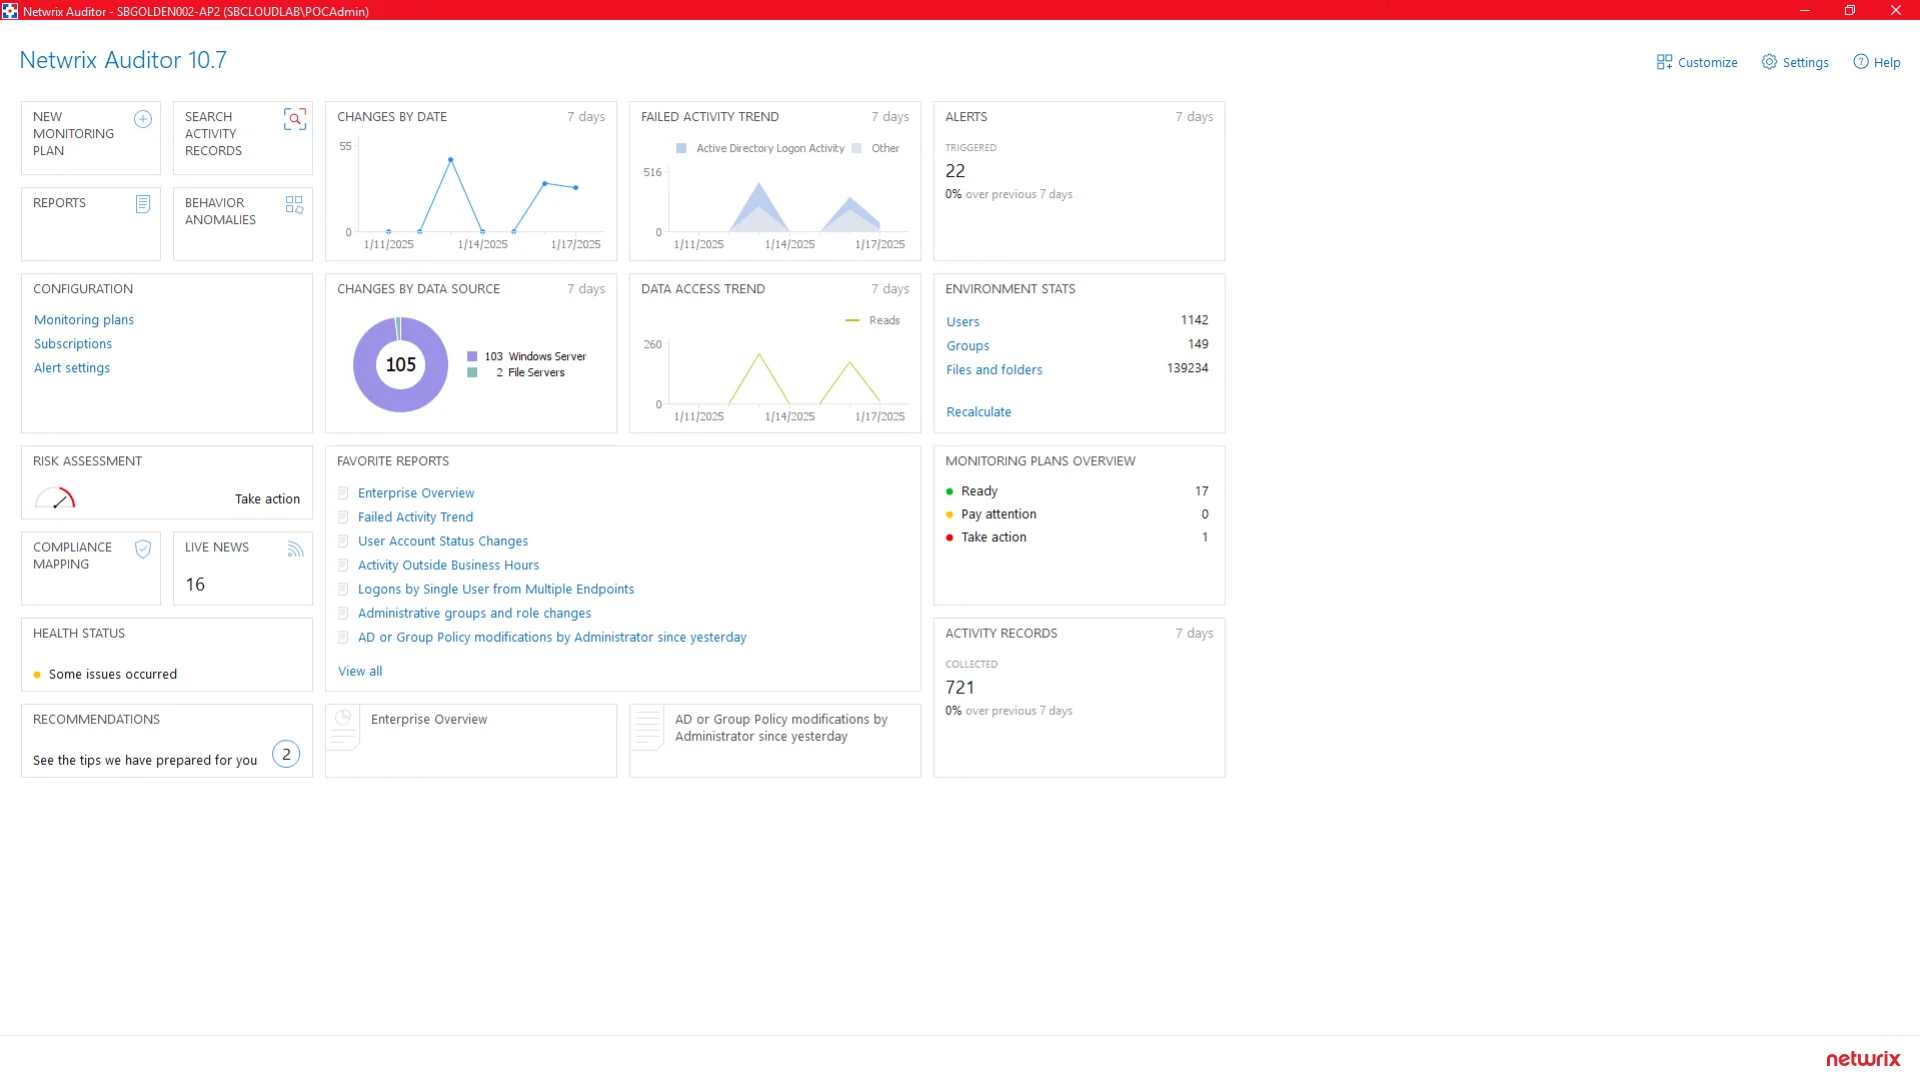Screen dimensions: 1920x1080
Task: Open Monitoring plans configuration link
Action: click(84, 320)
